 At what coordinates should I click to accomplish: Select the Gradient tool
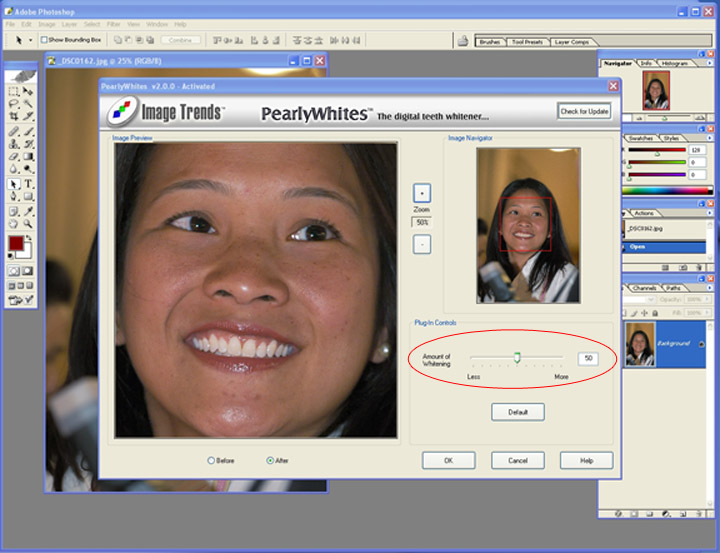(x=28, y=157)
